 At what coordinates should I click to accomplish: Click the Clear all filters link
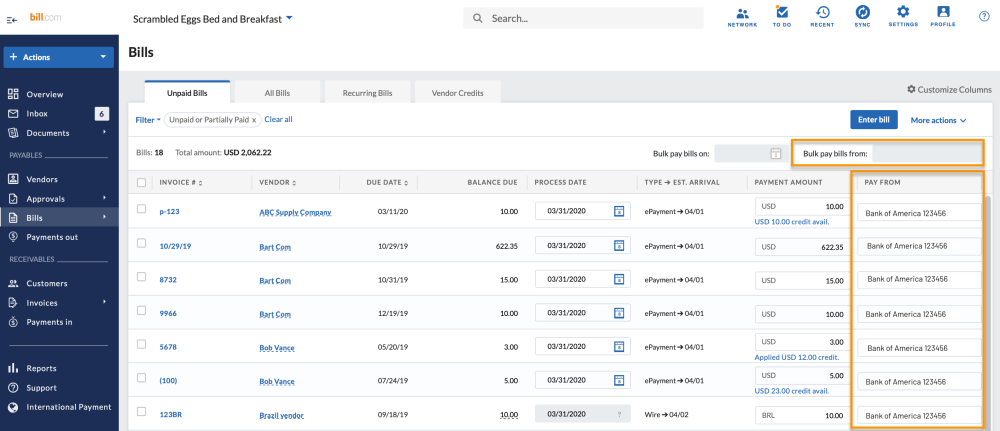pyautogui.click(x=279, y=119)
